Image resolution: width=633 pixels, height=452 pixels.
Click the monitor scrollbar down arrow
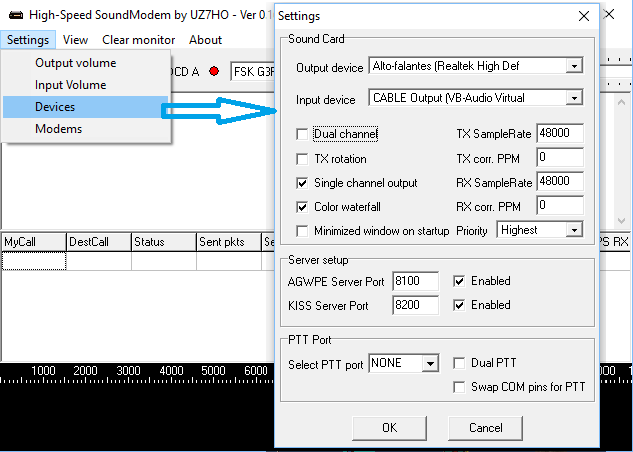(x=621, y=221)
